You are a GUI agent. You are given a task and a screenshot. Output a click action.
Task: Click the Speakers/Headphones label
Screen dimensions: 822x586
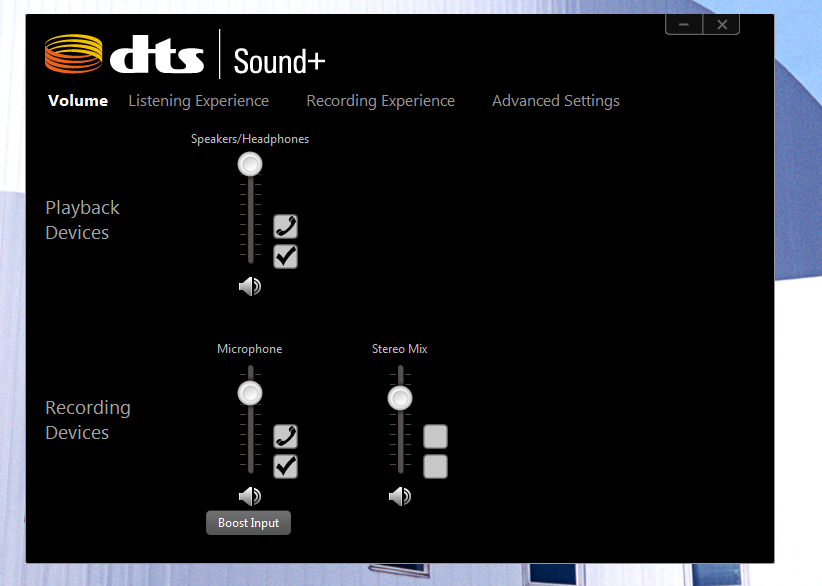point(250,139)
